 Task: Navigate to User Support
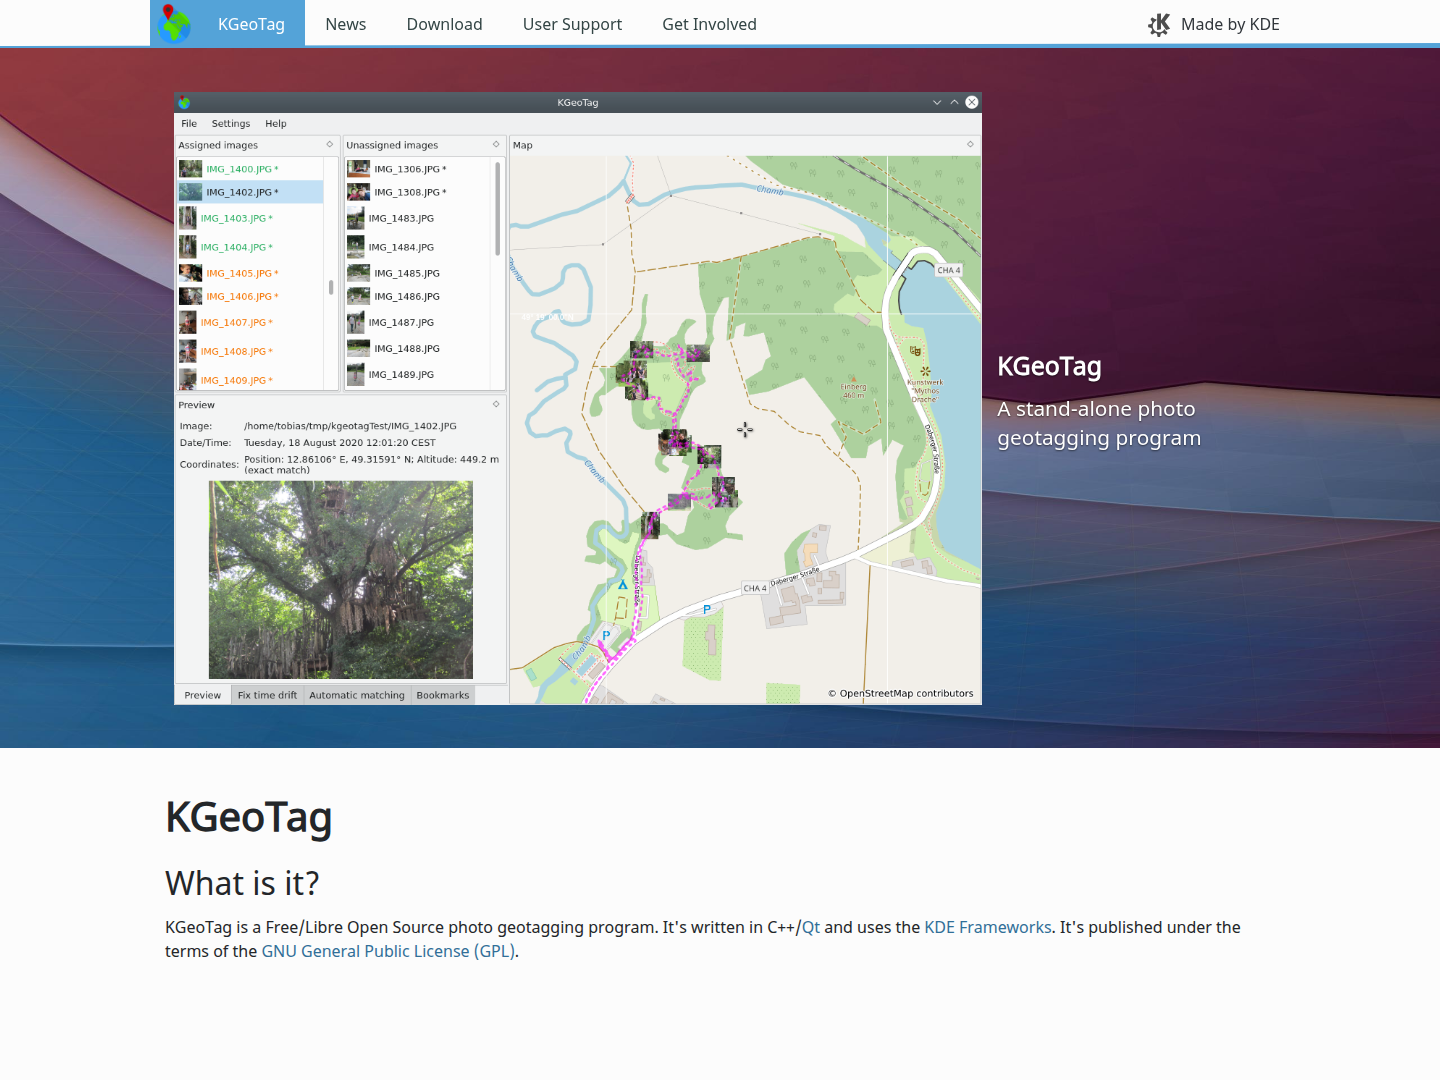(572, 24)
